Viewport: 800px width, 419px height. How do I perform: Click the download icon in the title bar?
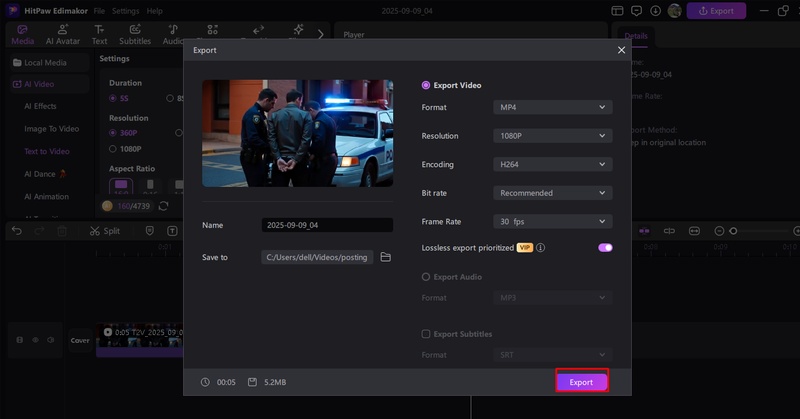tap(656, 11)
